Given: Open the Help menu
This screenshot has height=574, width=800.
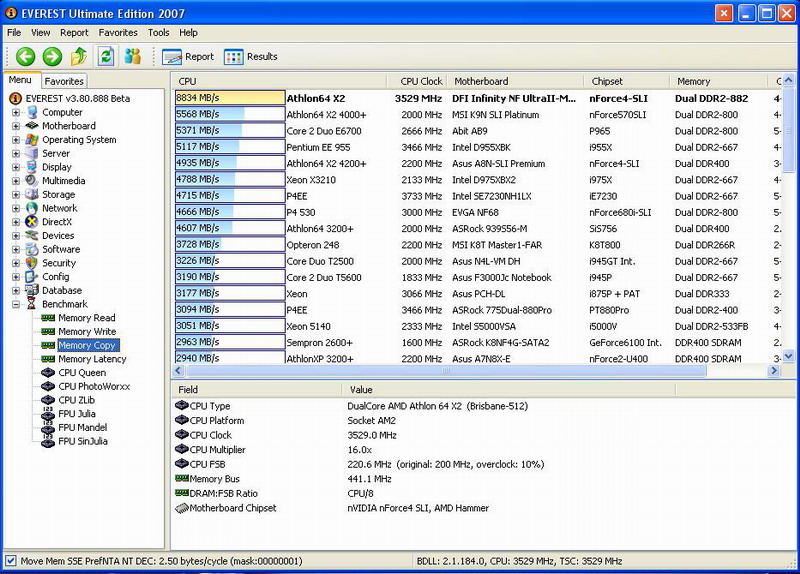Looking at the screenshot, I should coord(188,33).
